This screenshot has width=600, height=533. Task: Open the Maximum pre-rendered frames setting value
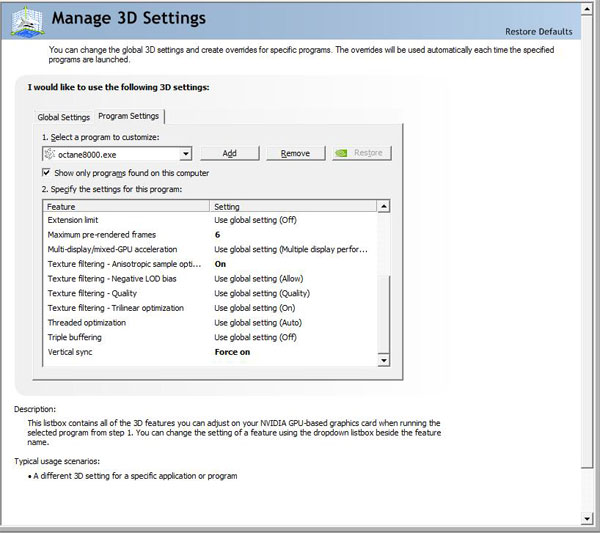coord(217,234)
